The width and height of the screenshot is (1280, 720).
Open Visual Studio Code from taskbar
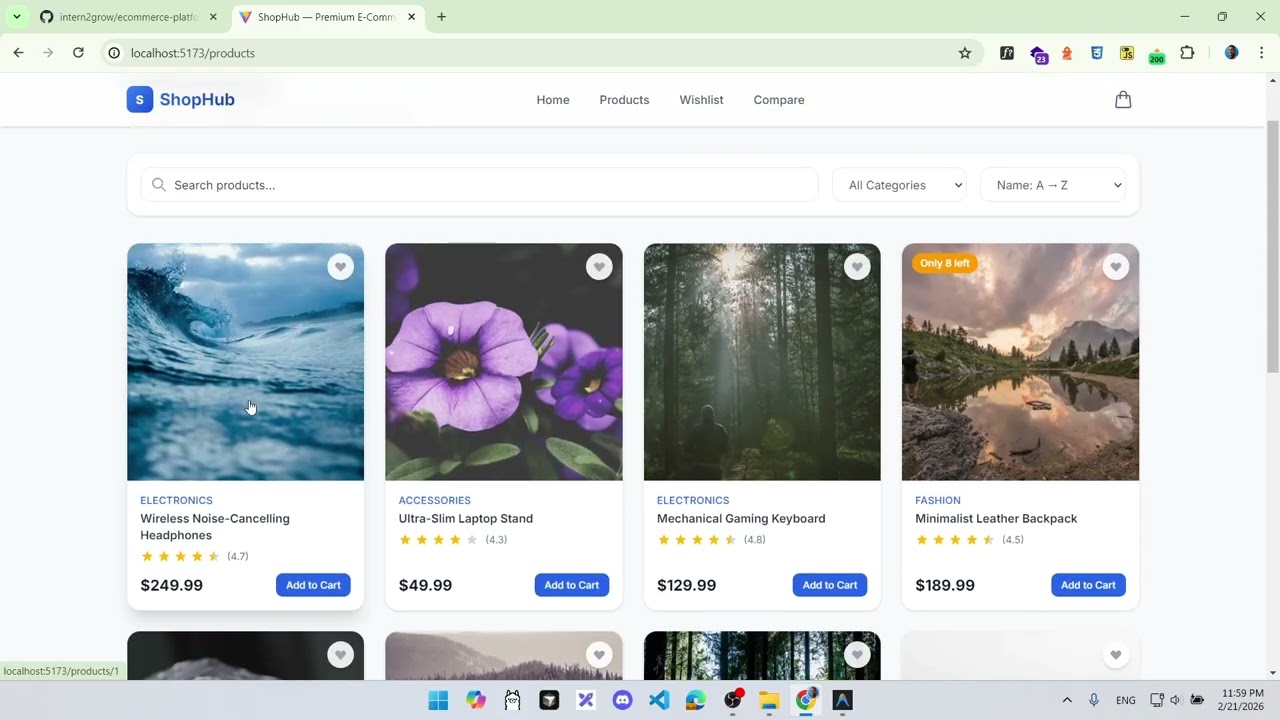(659, 701)
